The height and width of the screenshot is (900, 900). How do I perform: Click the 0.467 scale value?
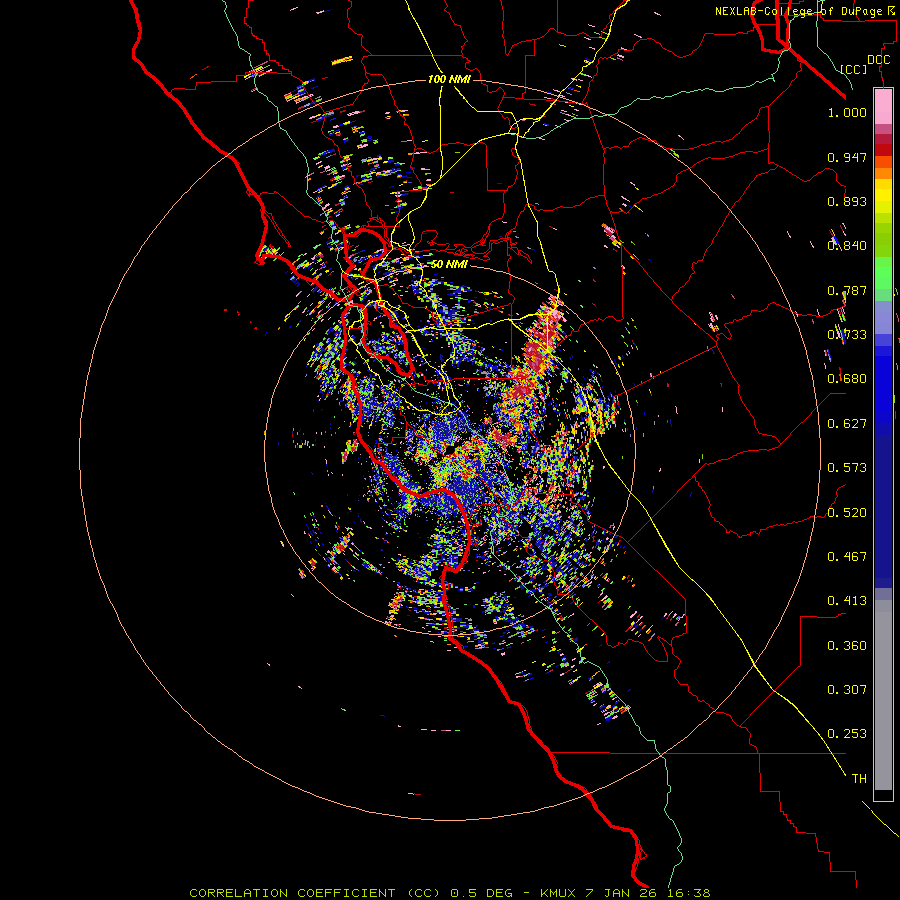point(847,557)
